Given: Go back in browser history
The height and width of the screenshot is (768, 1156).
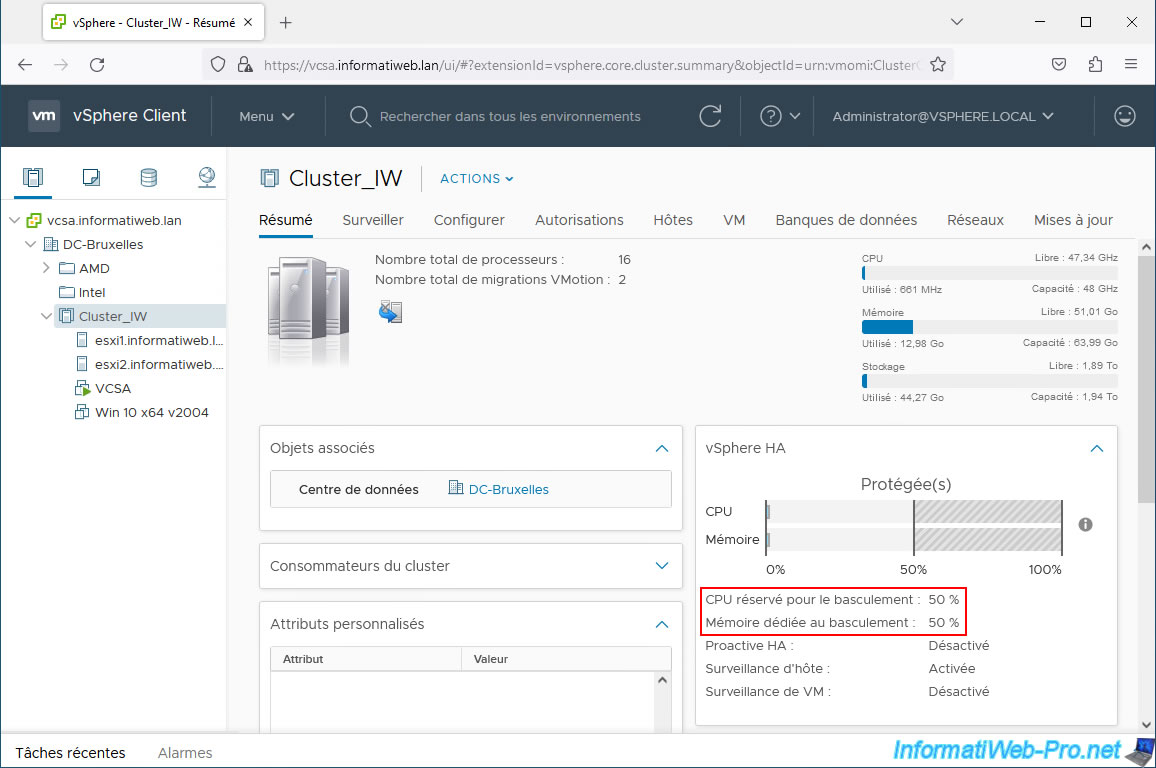Looking at the screenshot, I should (25, 65).
